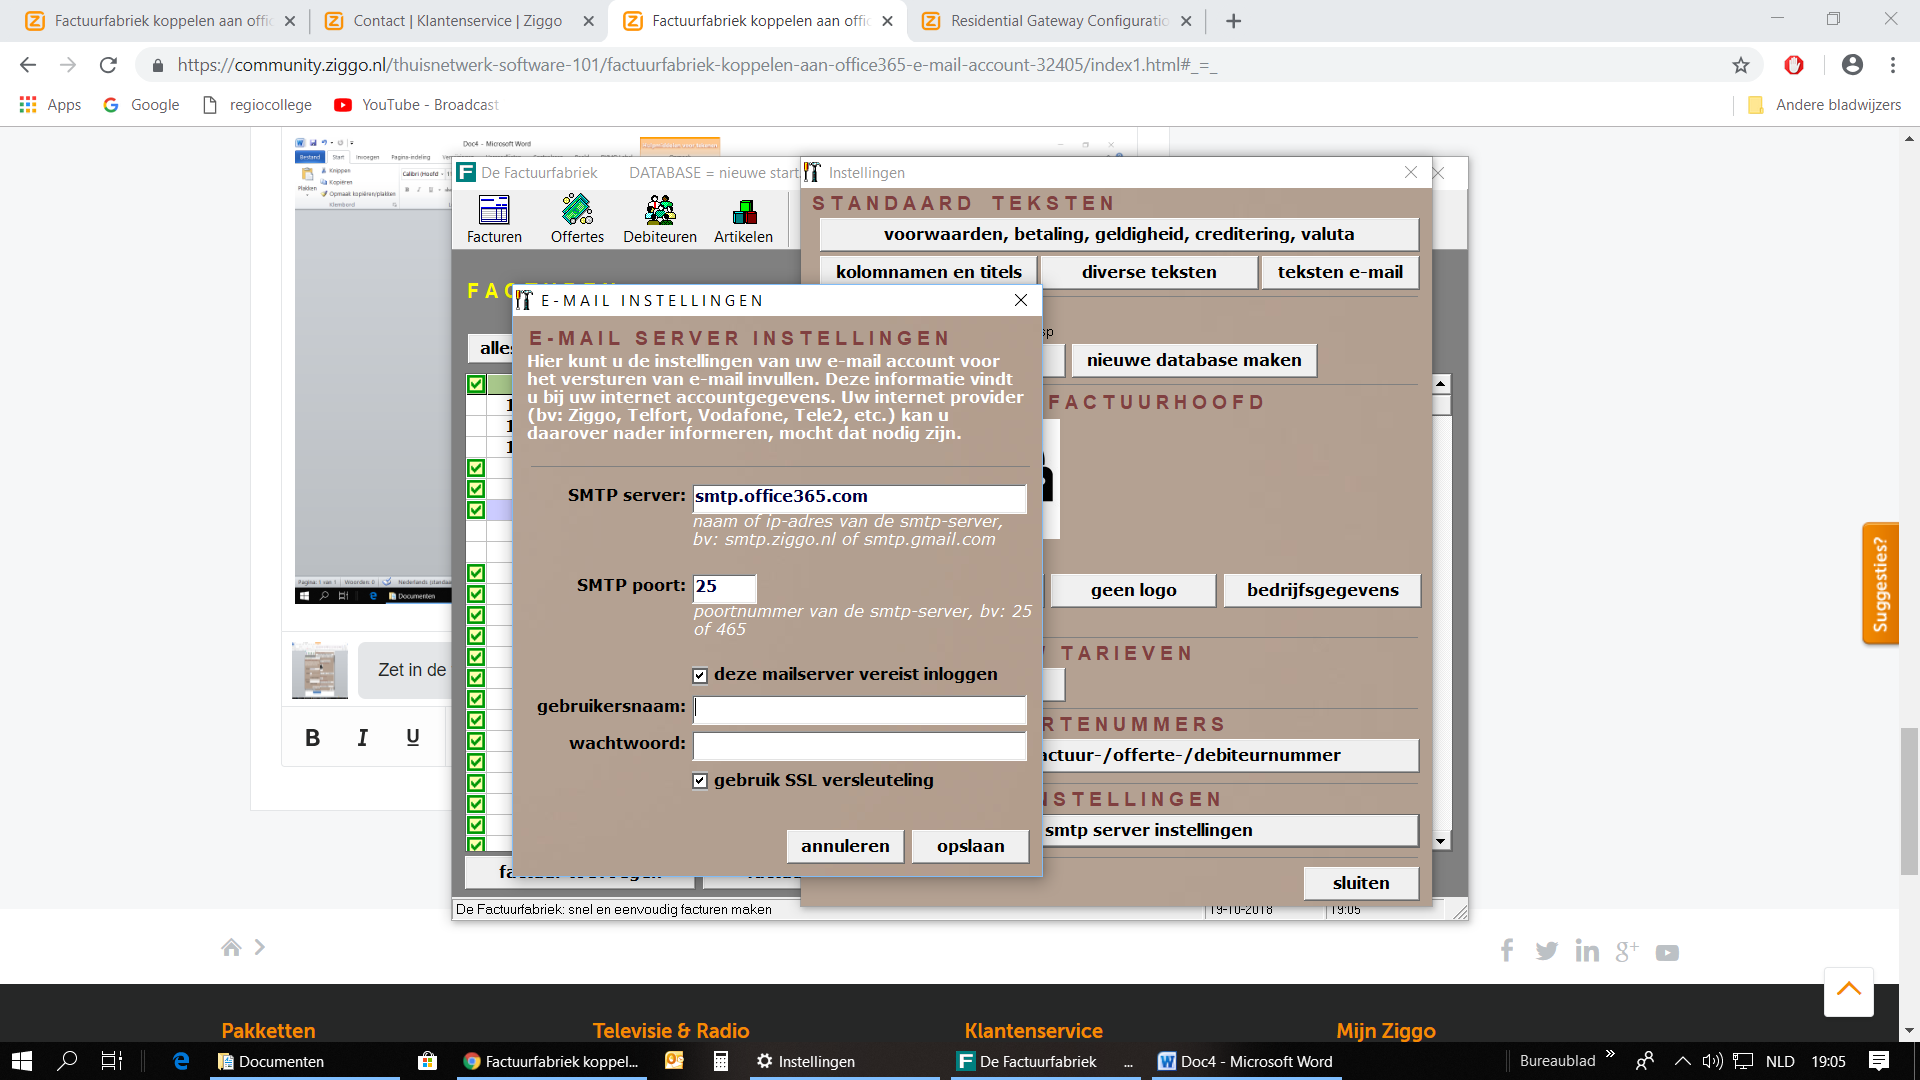Share via Facebook icon
The height and width of the screenshot is (1080, 1920).
(1507, 951)
